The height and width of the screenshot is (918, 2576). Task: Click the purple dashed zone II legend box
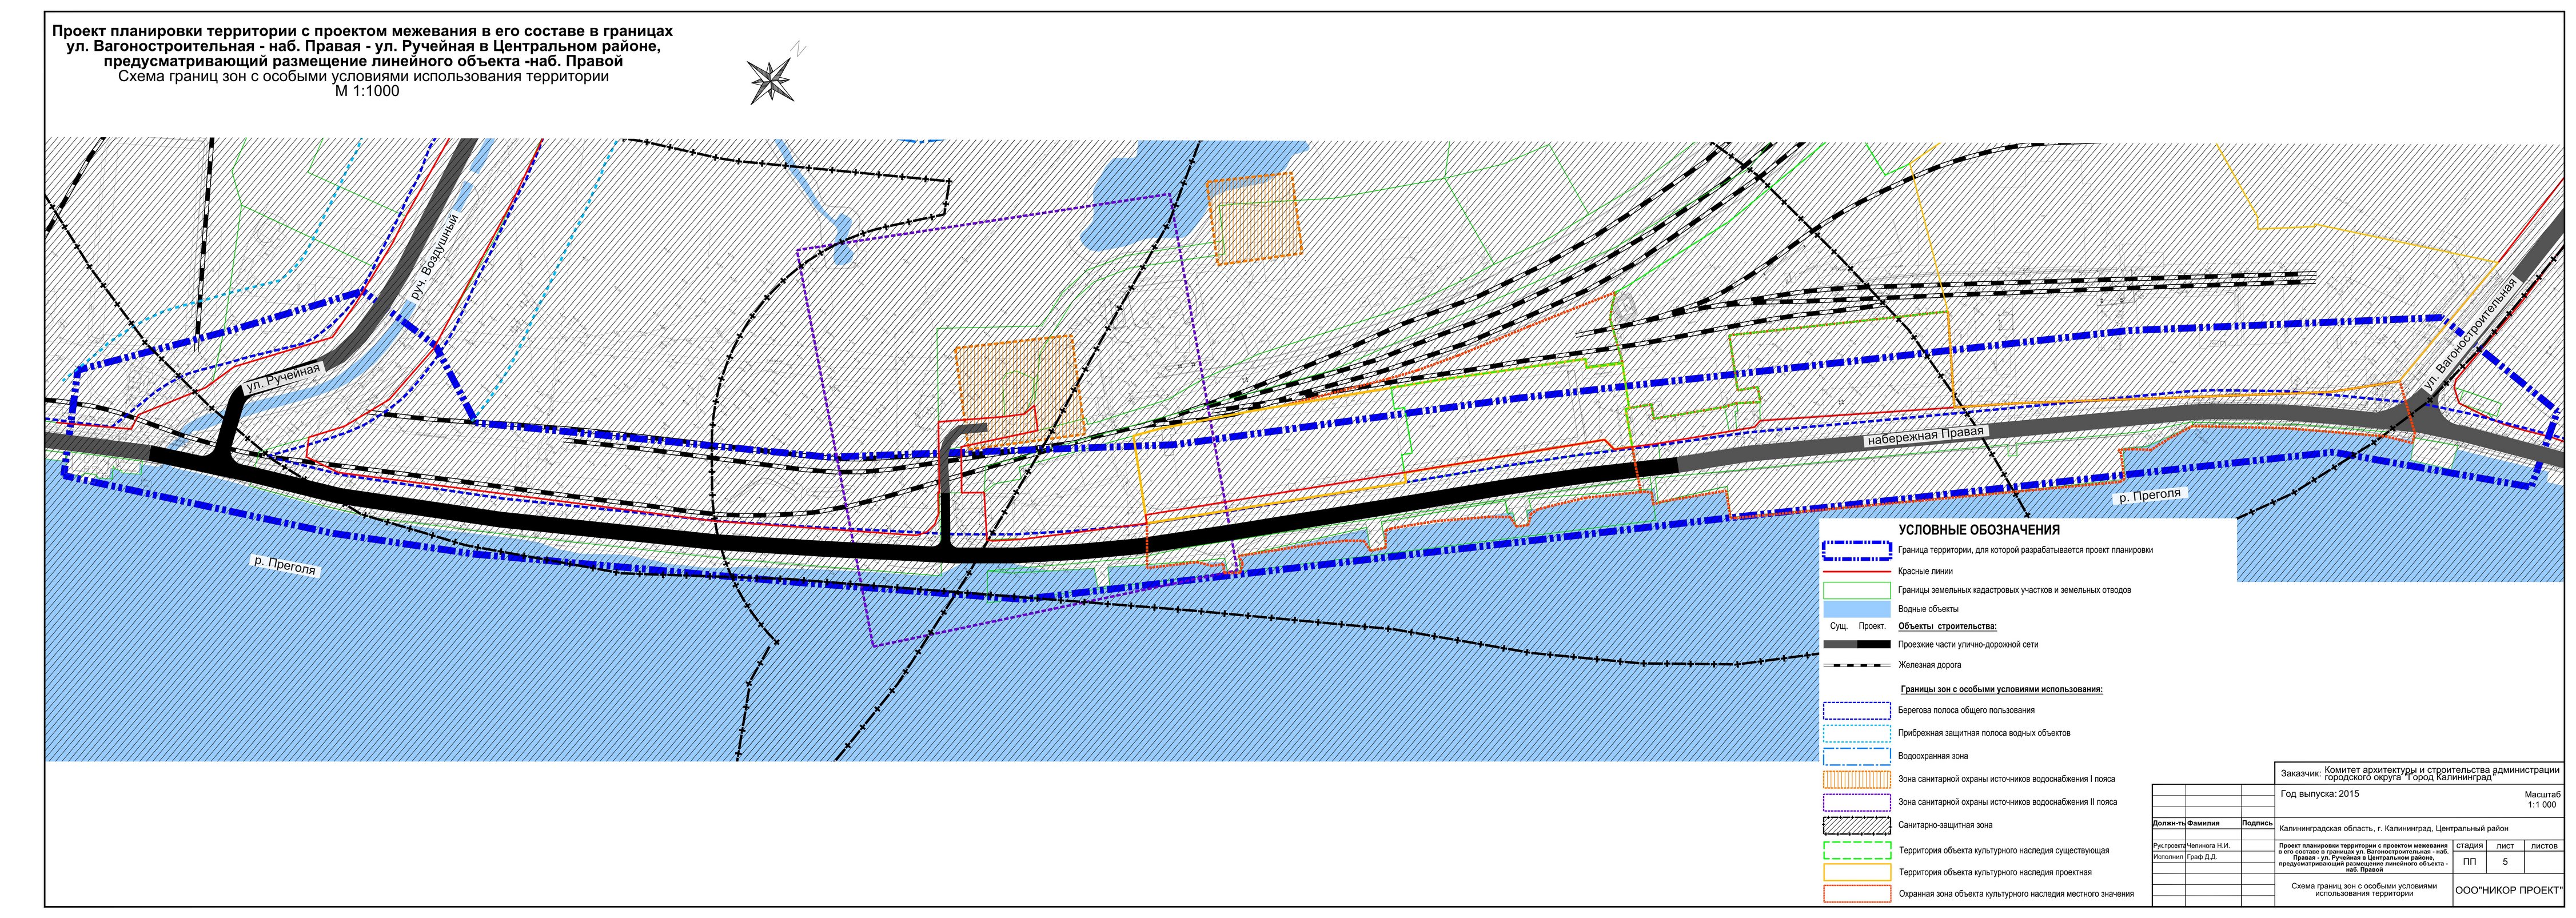(1856, 802)
